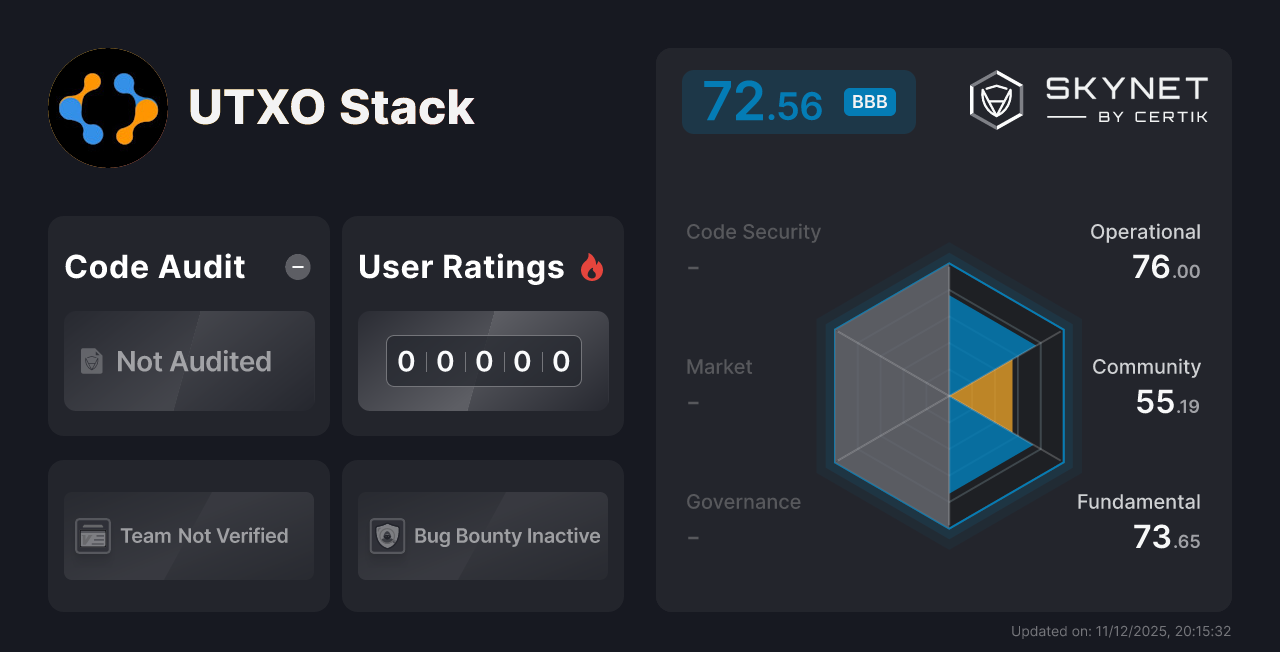Toggle the Team Not Verified status tile

pyautogui.click(x=189, y=536)
